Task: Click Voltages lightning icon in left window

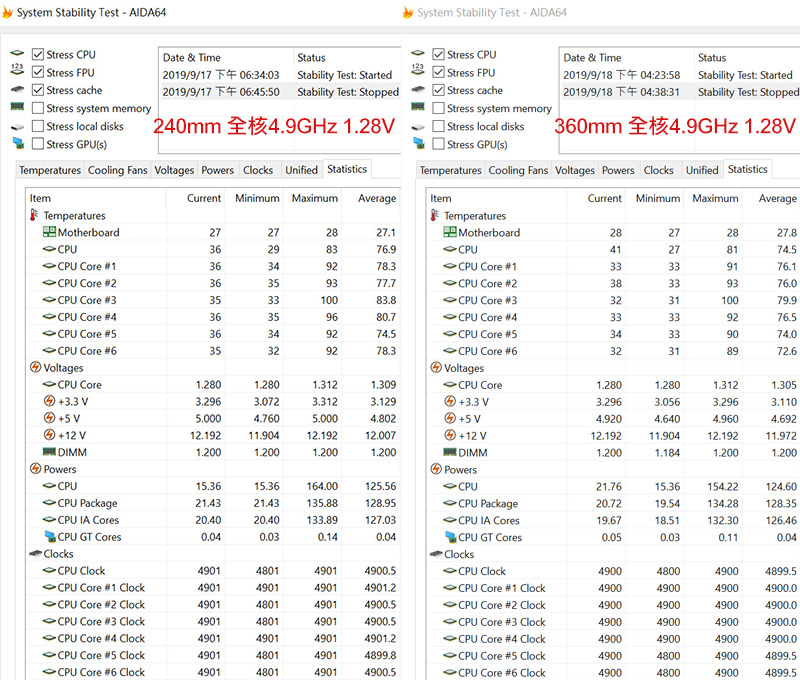Action: click(35, 367)
